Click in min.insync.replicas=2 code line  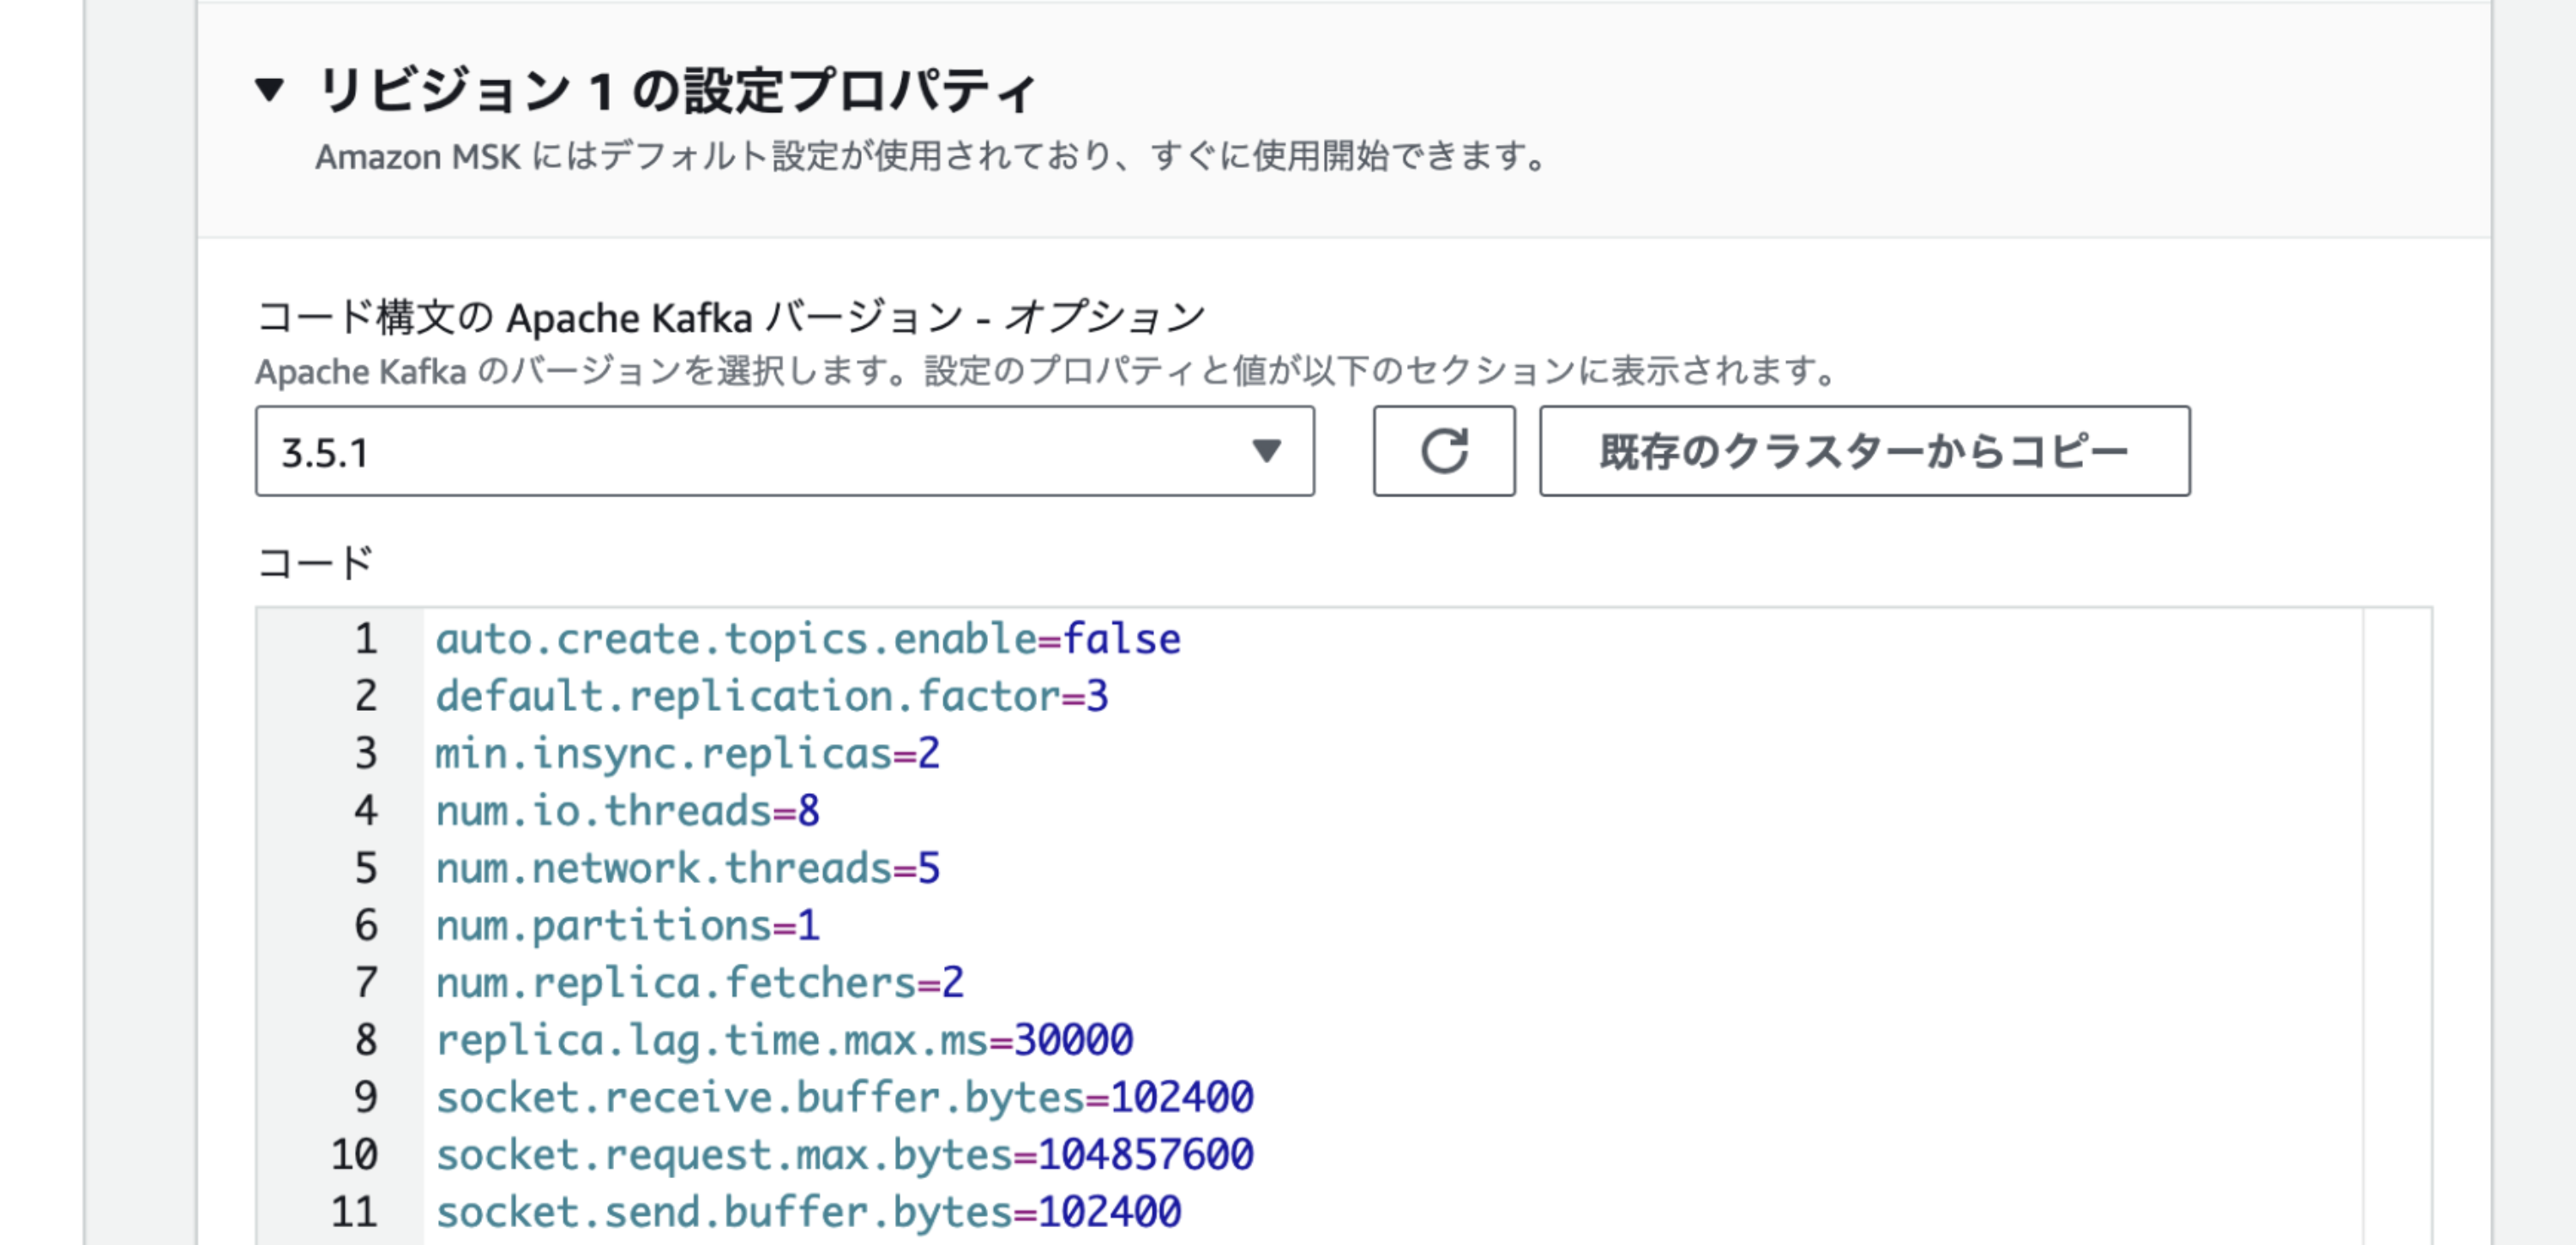[x=686, y=753]
